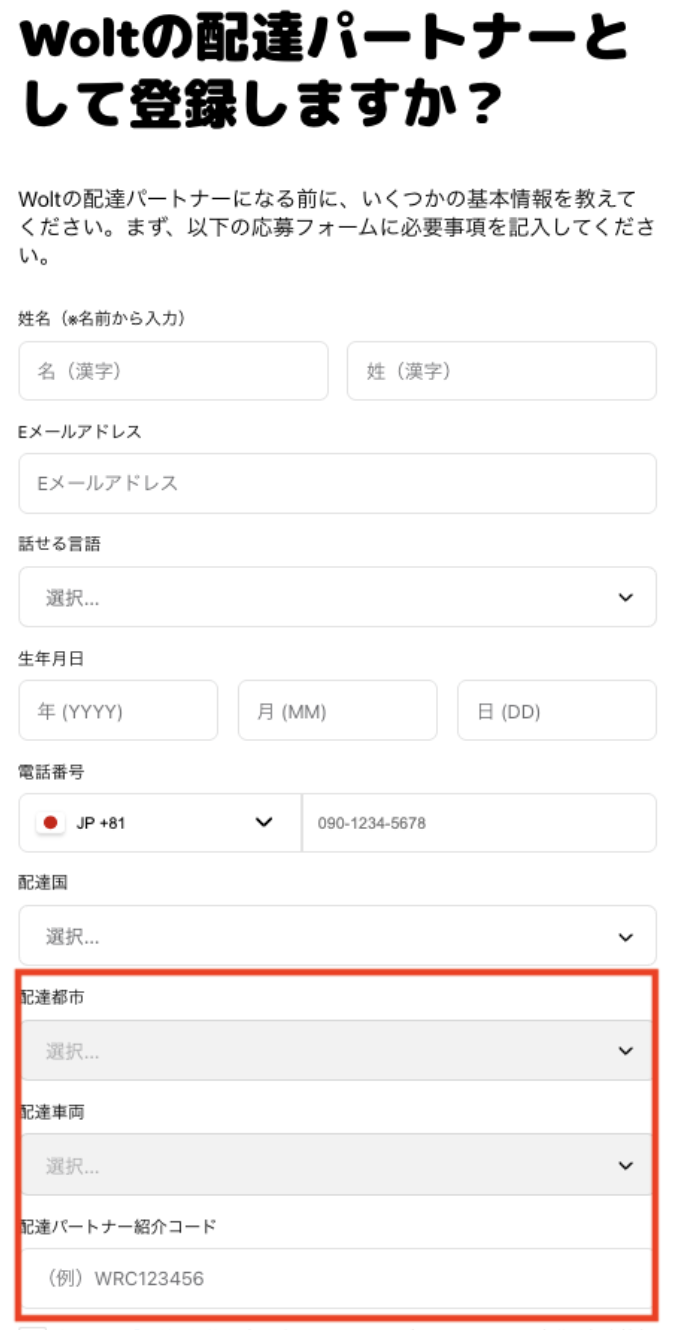Focus the 配達パートナー紹介コード referral code field

(337, 1278)
